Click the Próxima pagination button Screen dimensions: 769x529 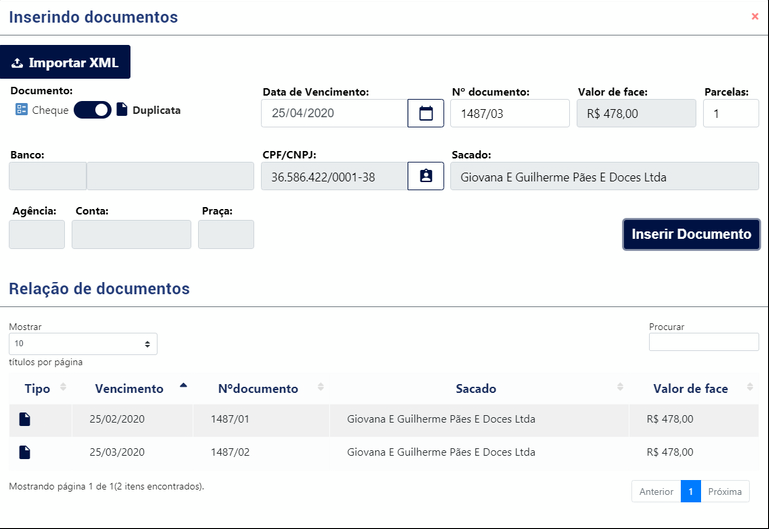point(725,491)
